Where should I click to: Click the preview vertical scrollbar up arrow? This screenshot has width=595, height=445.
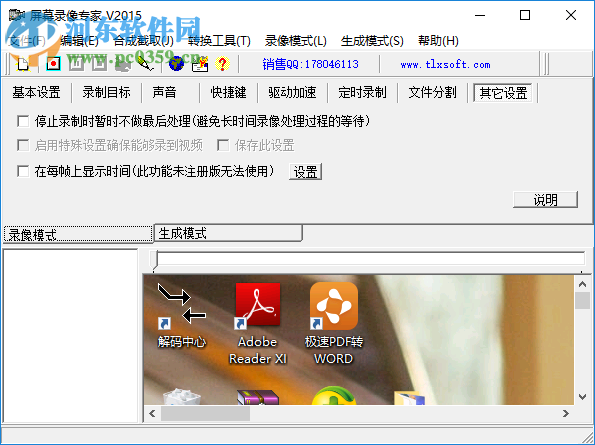(x=582, y=284)
